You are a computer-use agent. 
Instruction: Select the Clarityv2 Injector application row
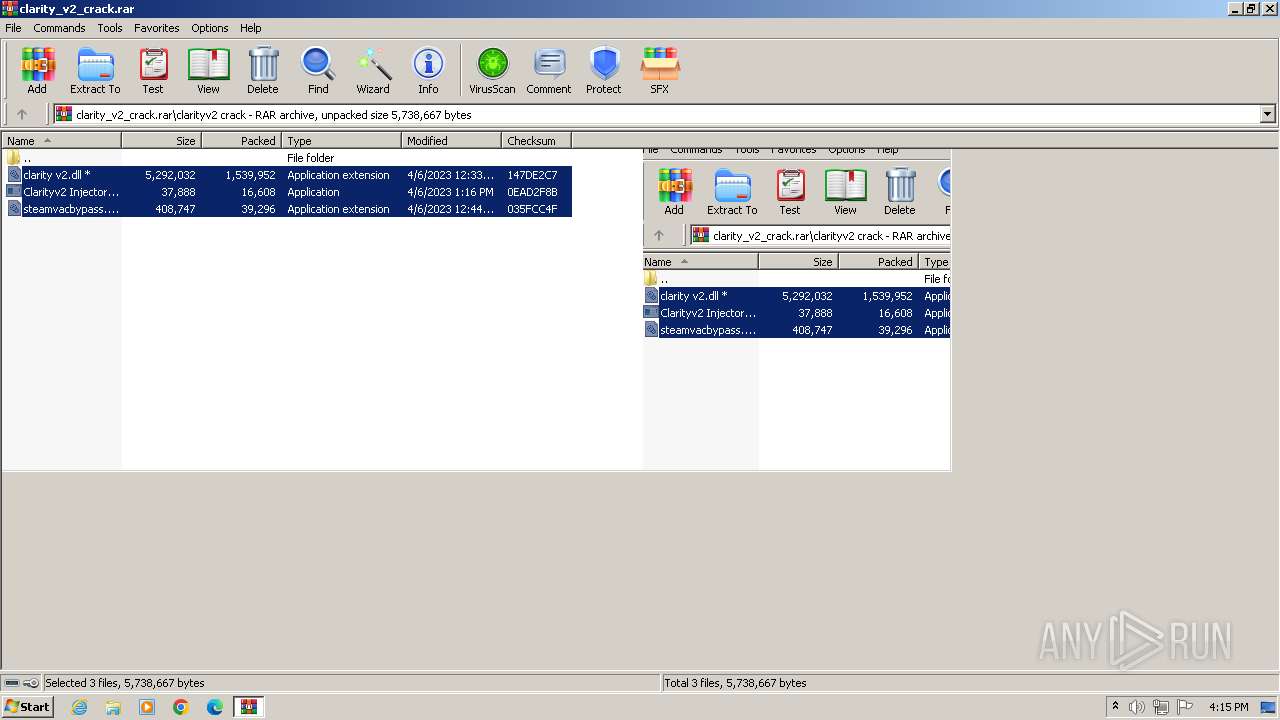click(x=288, y=192)
